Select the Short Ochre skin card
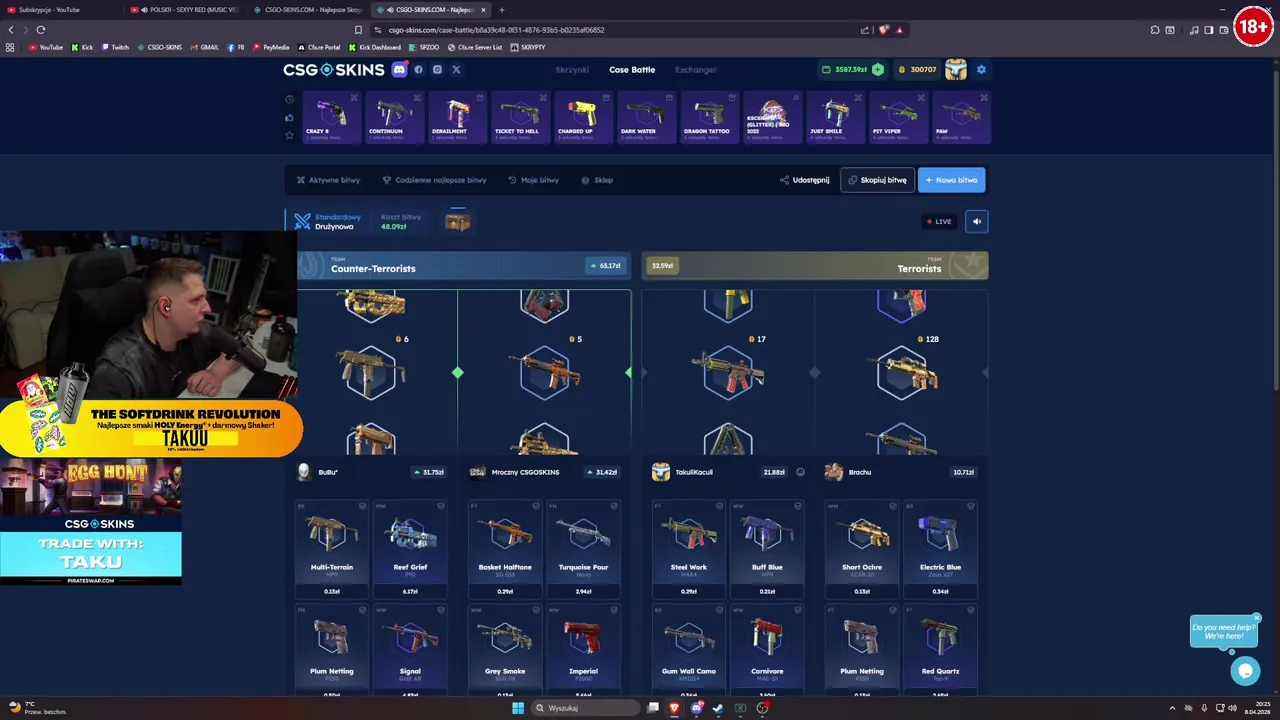Image resolution: width=1280 pixels, height=720 pixels. pyautogui.click(x=862, y=549)
